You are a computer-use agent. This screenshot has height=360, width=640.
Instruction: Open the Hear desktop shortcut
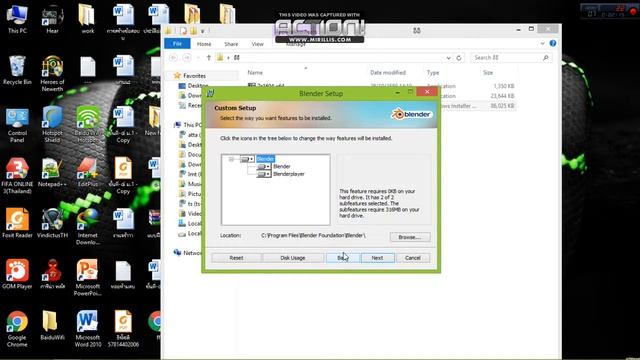click(x=52, y=19)
